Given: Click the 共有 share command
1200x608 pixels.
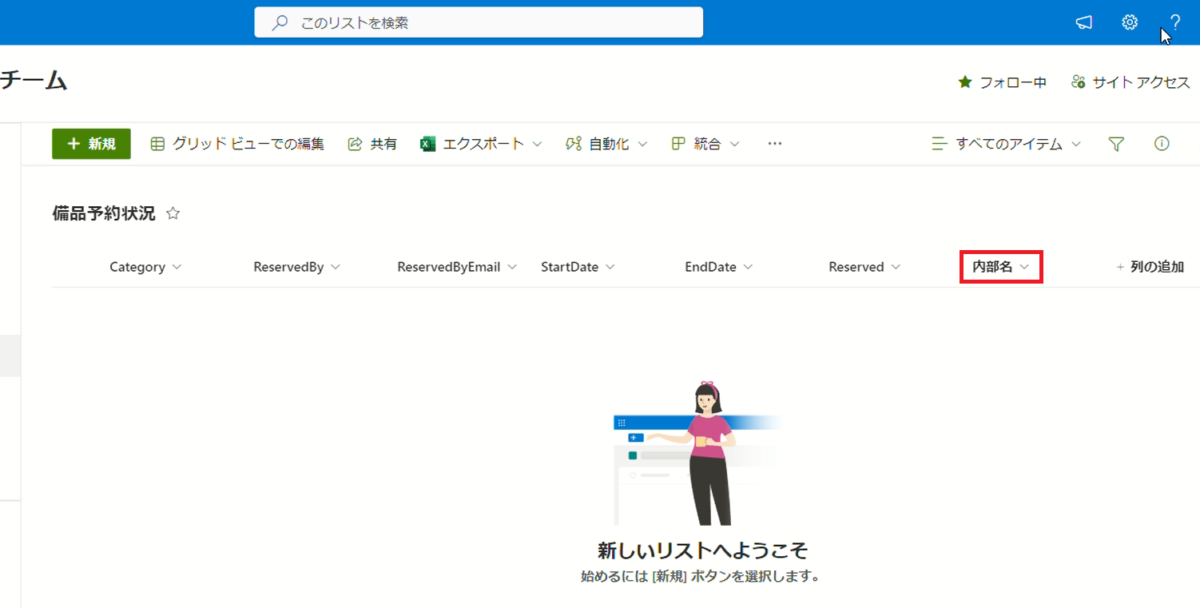Looking at the screenshot, I should coord(372,144).
